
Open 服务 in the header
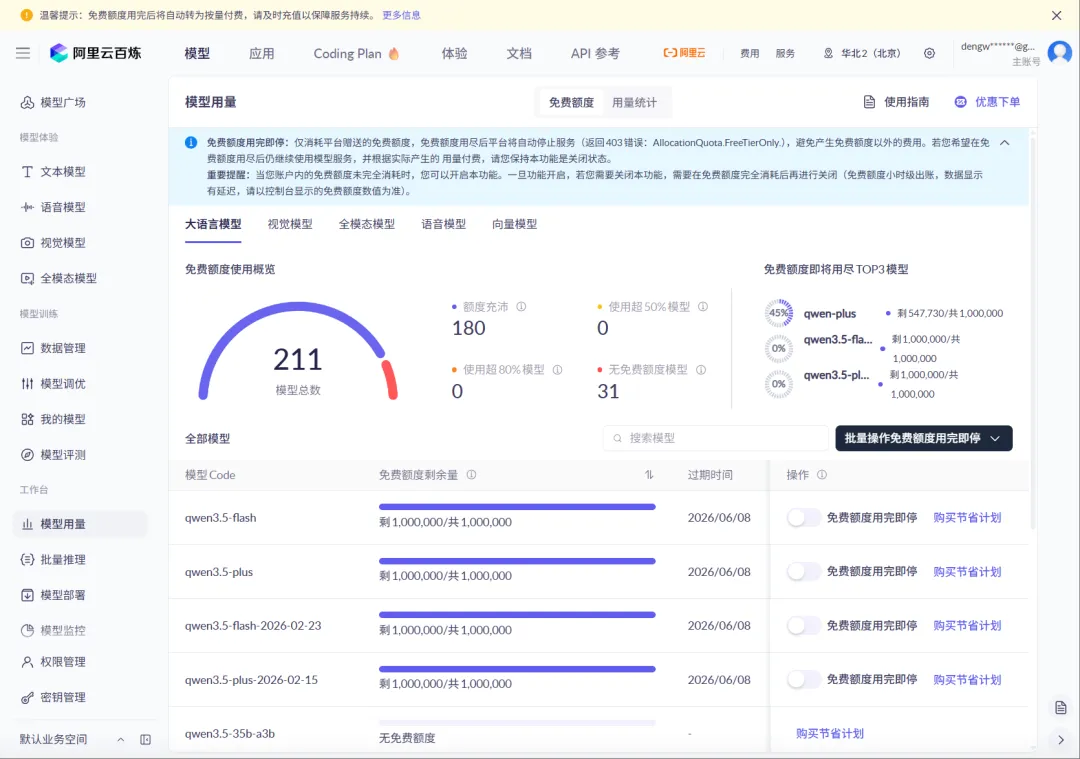(785, 53)
